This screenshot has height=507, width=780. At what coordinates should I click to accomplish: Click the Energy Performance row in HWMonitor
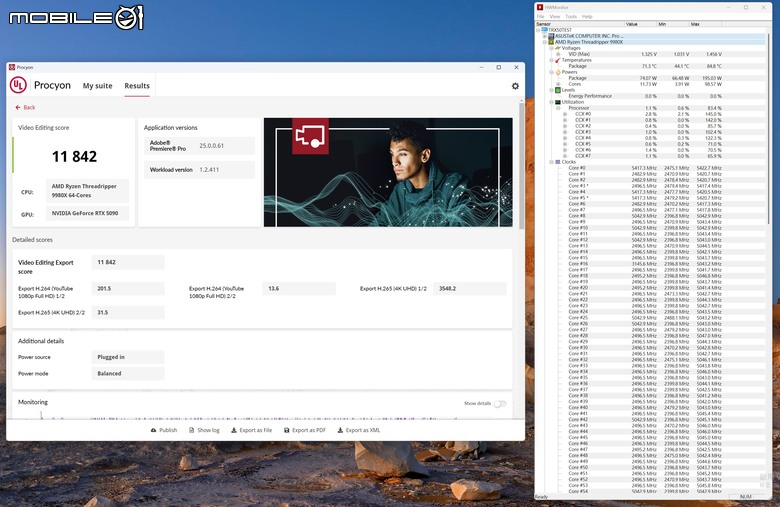645,96
